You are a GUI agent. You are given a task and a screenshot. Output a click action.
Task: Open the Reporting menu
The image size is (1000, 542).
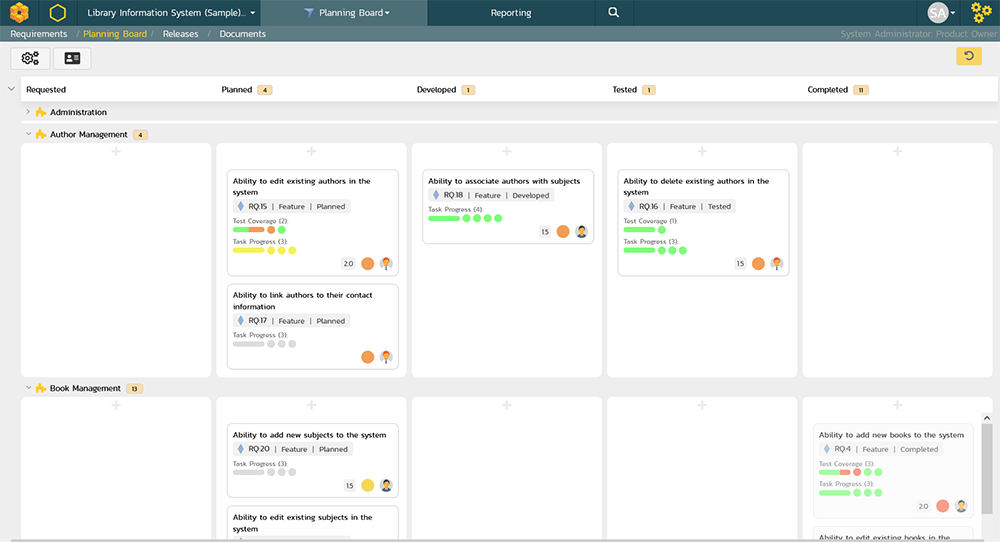click(x=511, y=13)
